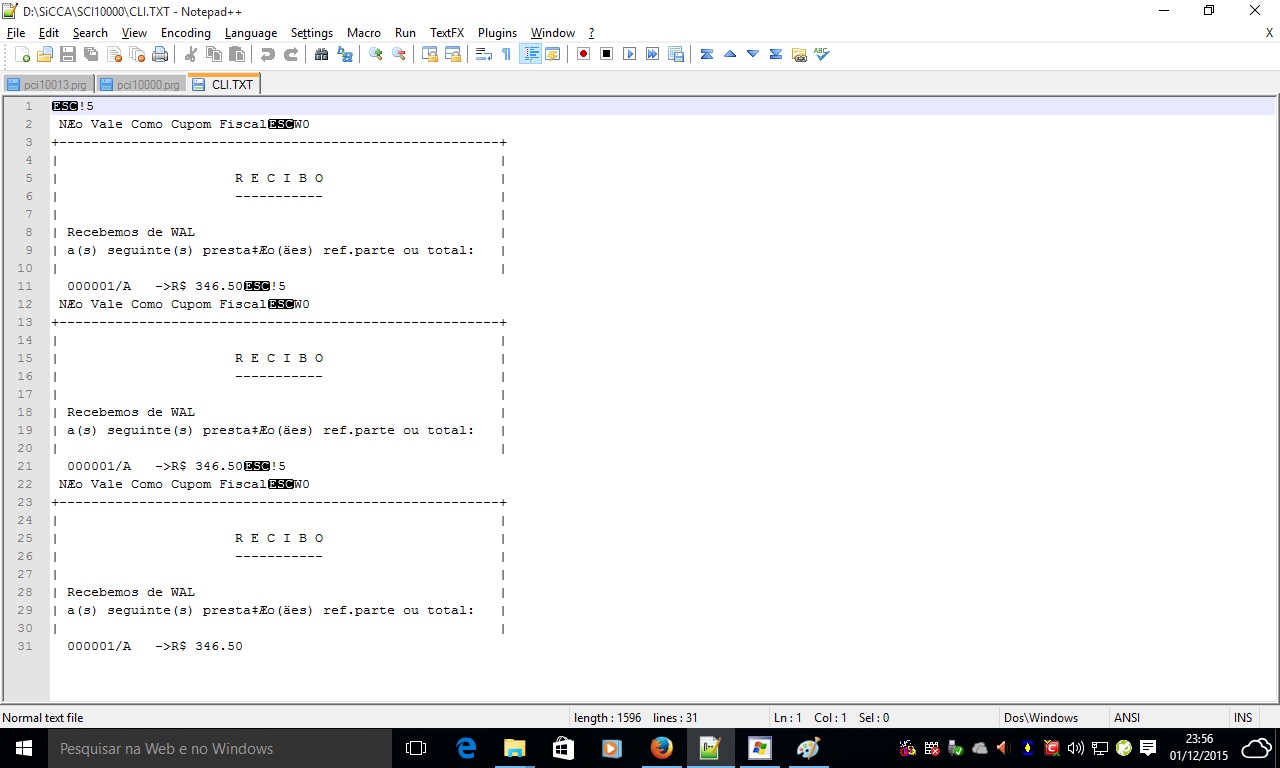
Task: Expand the Language menu
Action: point(250,33)
